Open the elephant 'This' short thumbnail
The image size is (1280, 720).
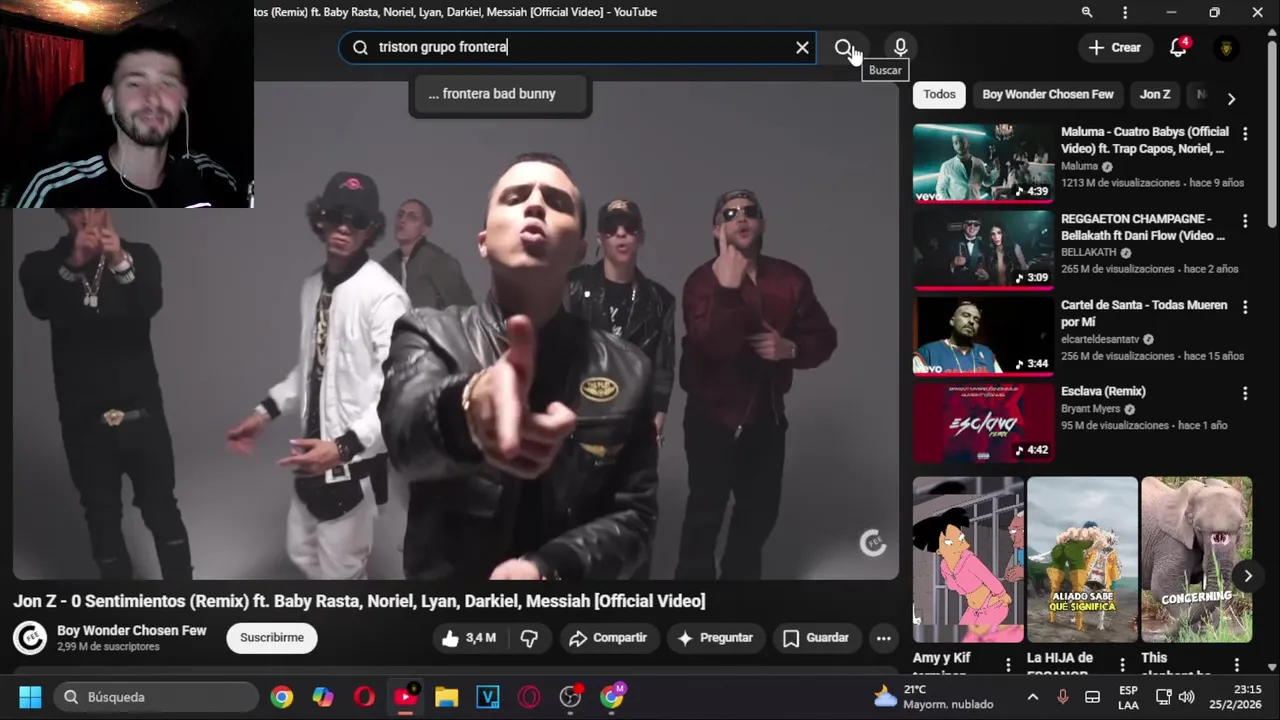point(1196,560)
